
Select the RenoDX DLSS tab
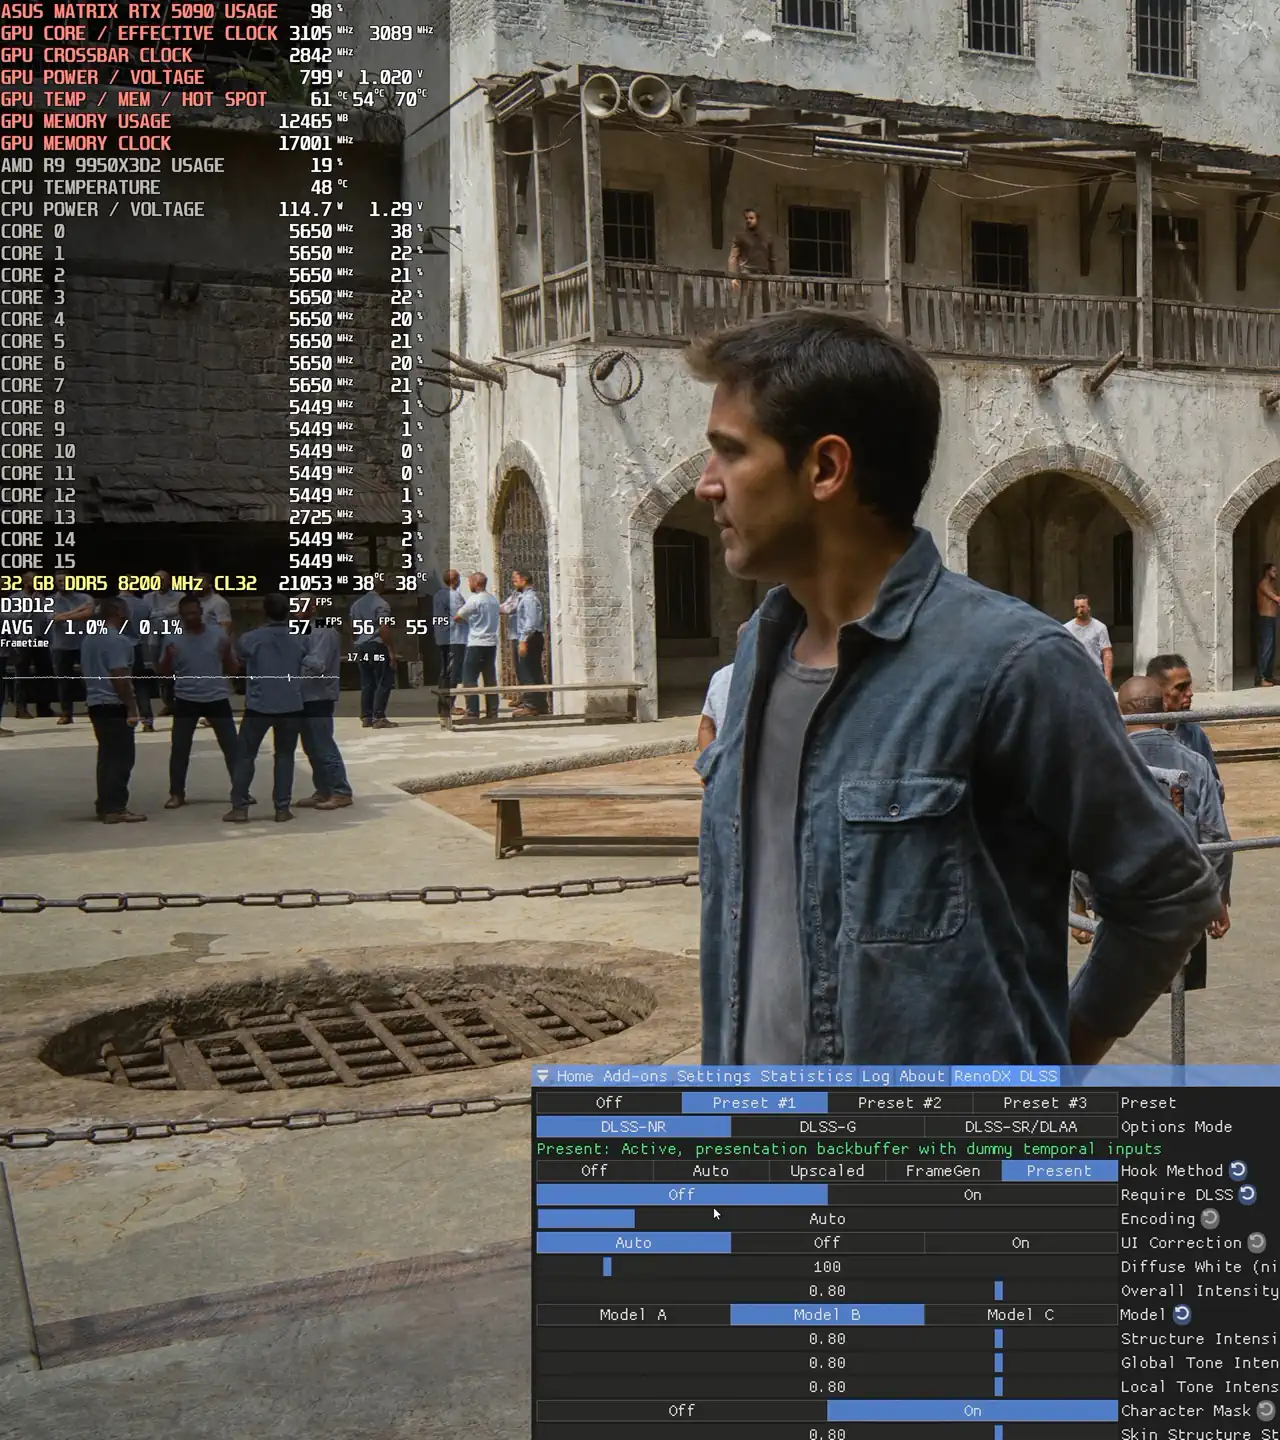1005,1076
